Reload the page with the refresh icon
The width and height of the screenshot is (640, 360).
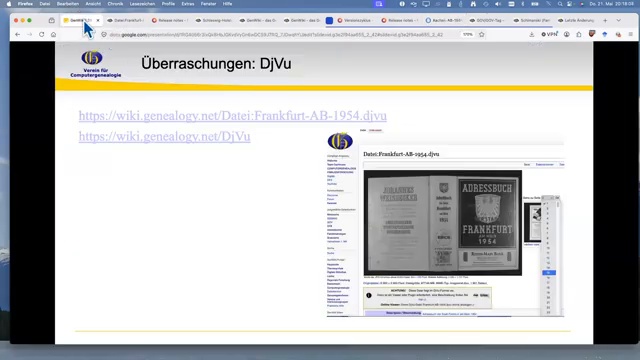click(41, 35)
